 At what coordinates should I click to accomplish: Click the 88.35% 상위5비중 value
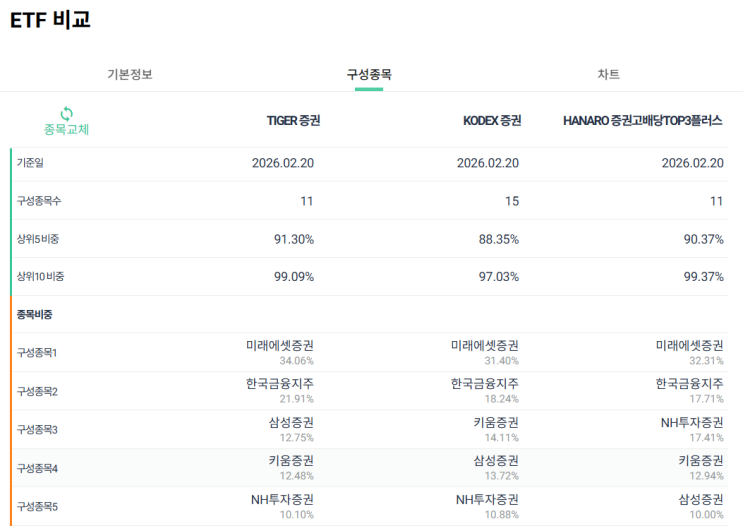pyautogui.click(x=498, y=239)
